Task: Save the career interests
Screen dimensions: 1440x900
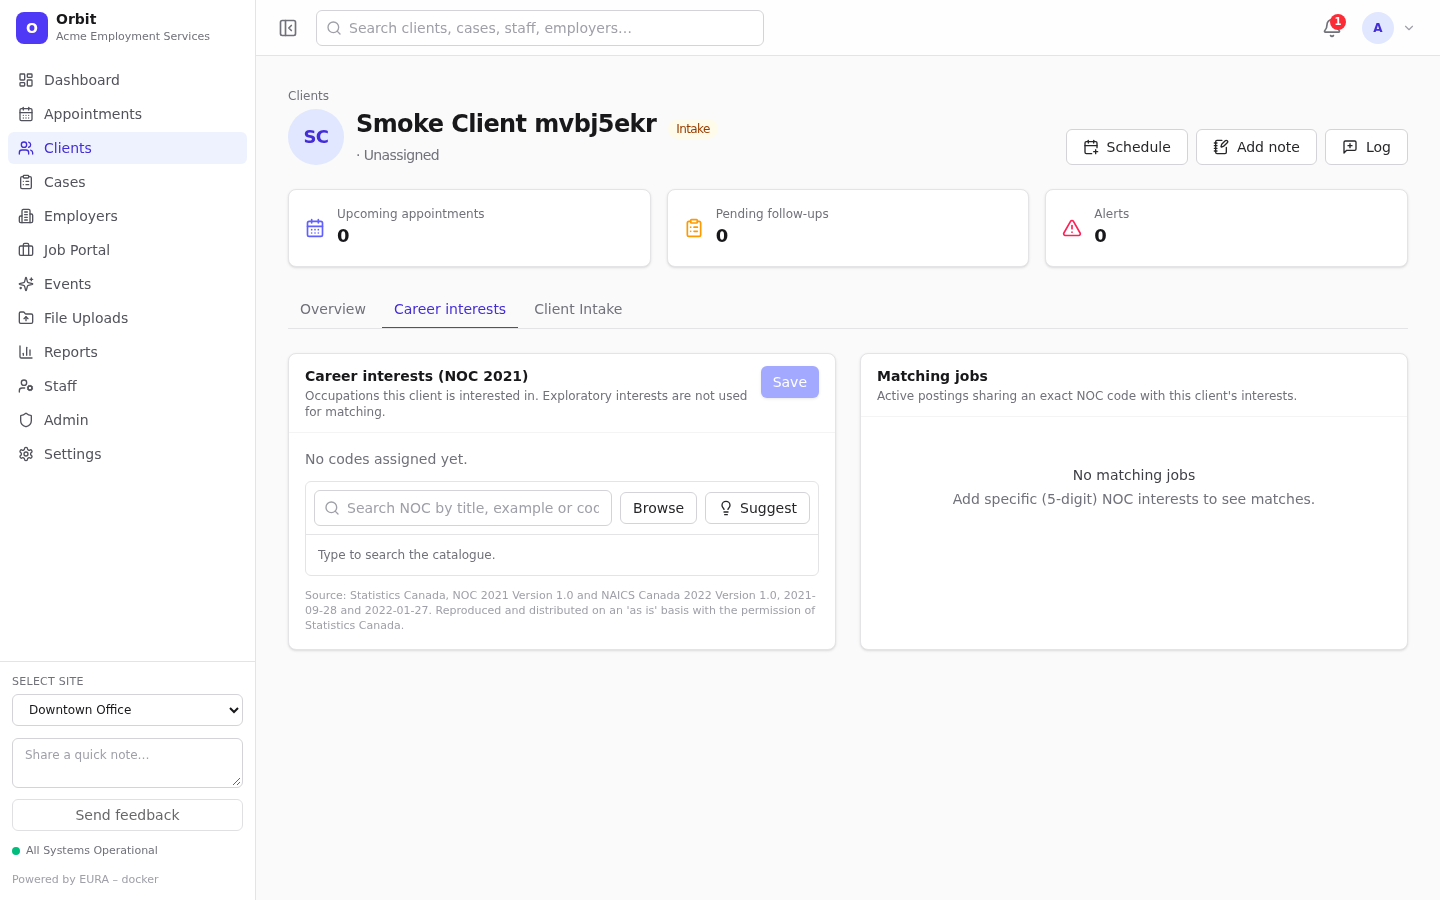Action: tap(790, 382)
